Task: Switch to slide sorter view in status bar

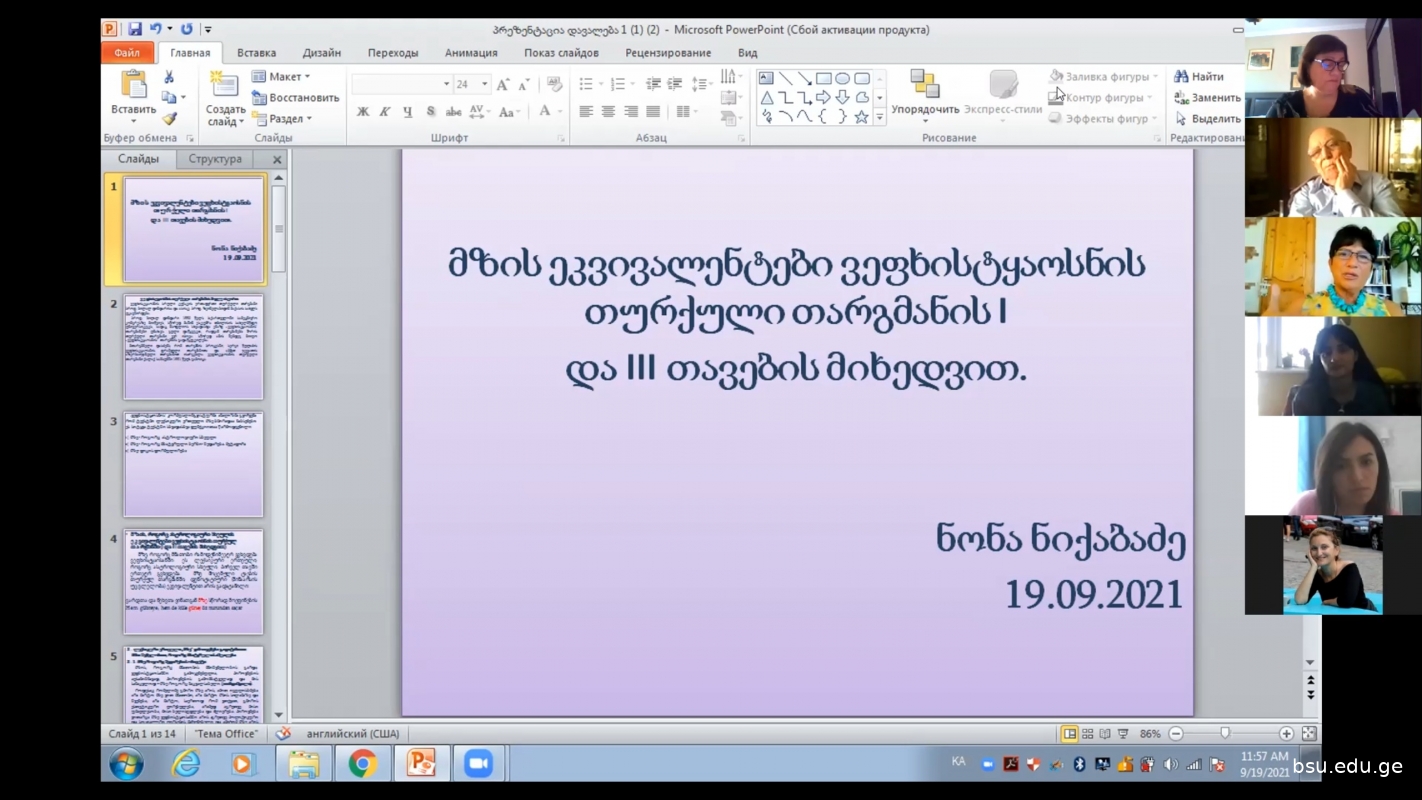Action: click(x=1087, y=734)
